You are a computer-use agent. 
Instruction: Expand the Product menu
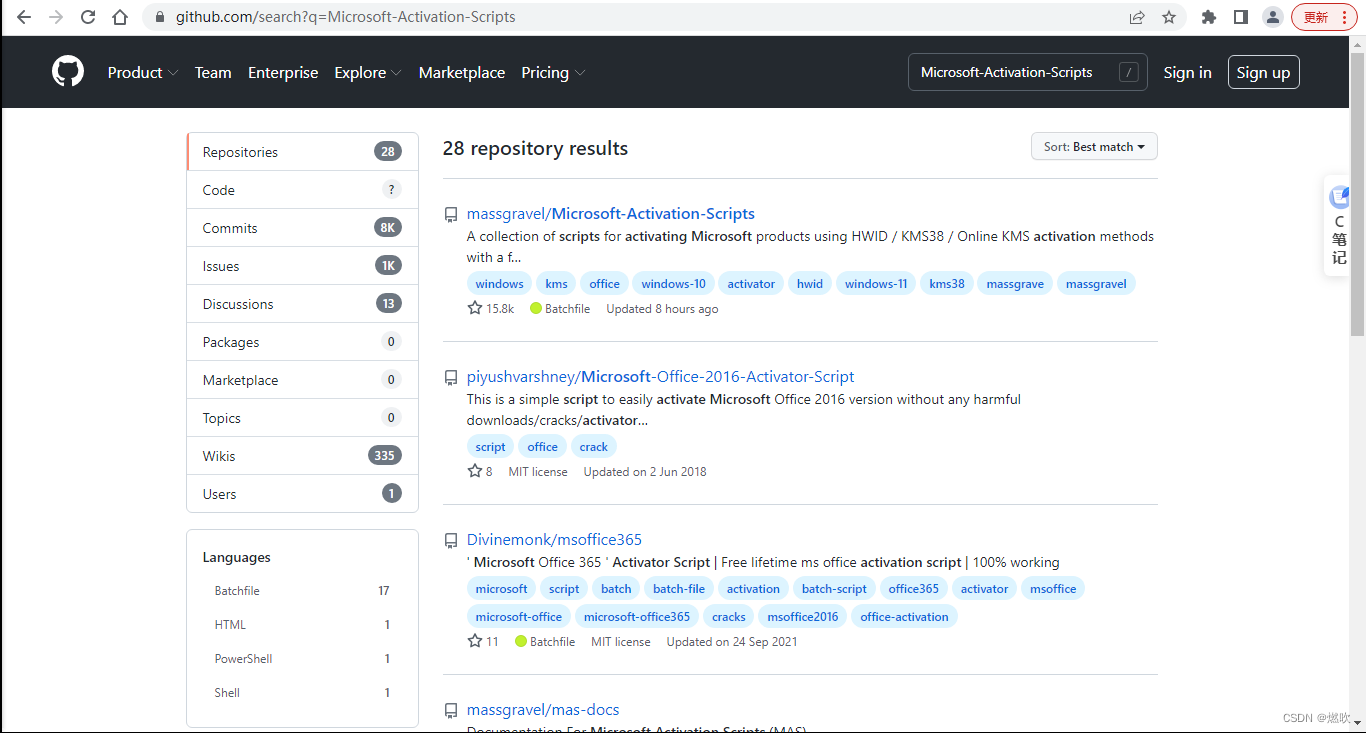pos(143,72)
